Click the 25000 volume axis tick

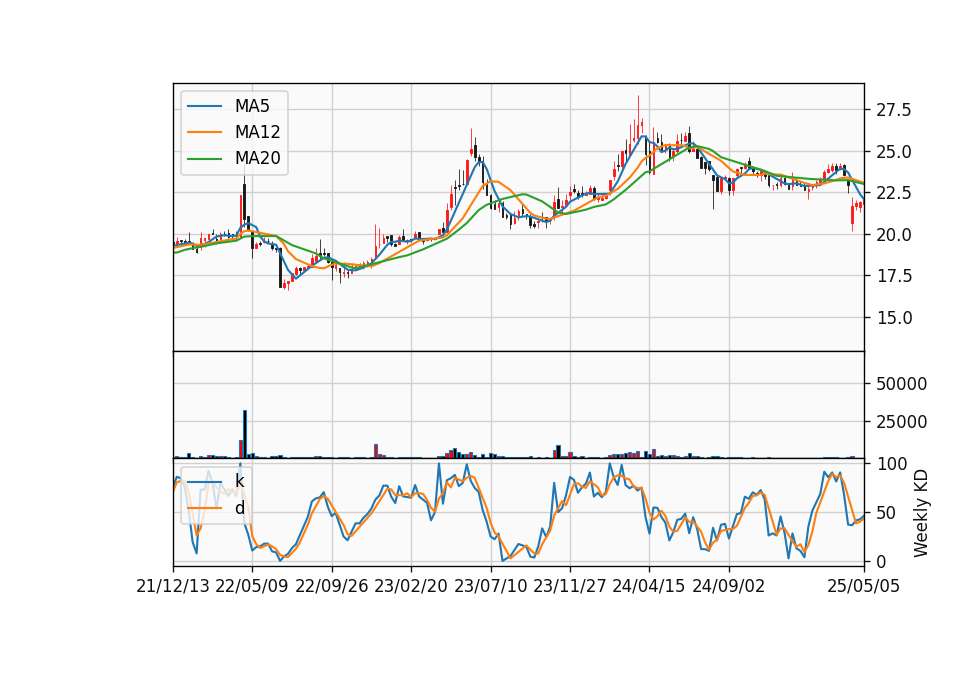click(901, 422)
